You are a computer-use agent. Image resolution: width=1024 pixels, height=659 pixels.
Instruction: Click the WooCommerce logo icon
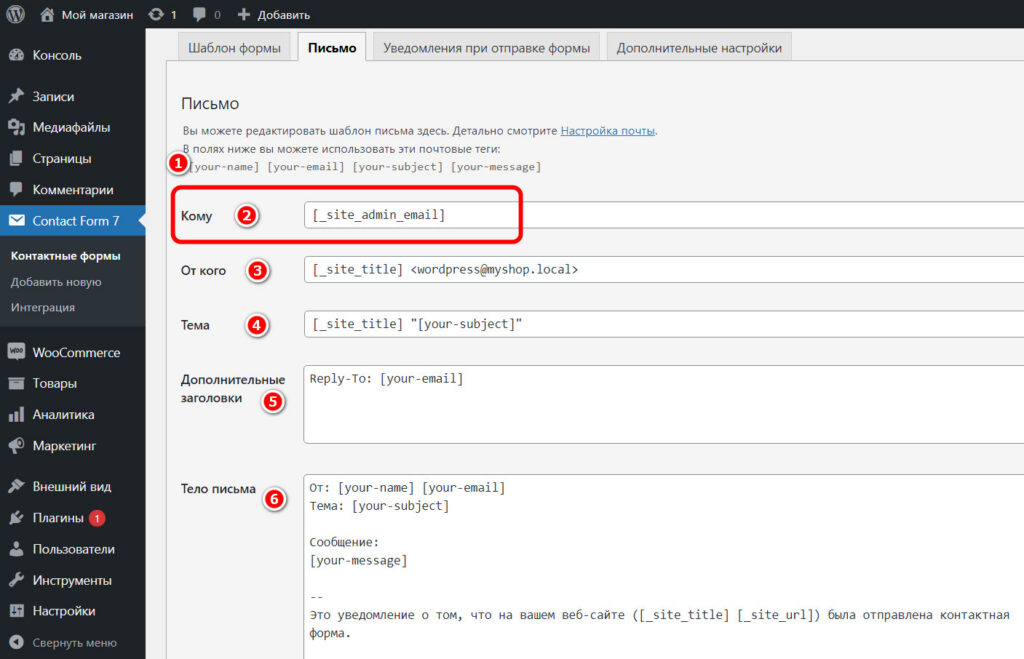(x=16, y=352)
